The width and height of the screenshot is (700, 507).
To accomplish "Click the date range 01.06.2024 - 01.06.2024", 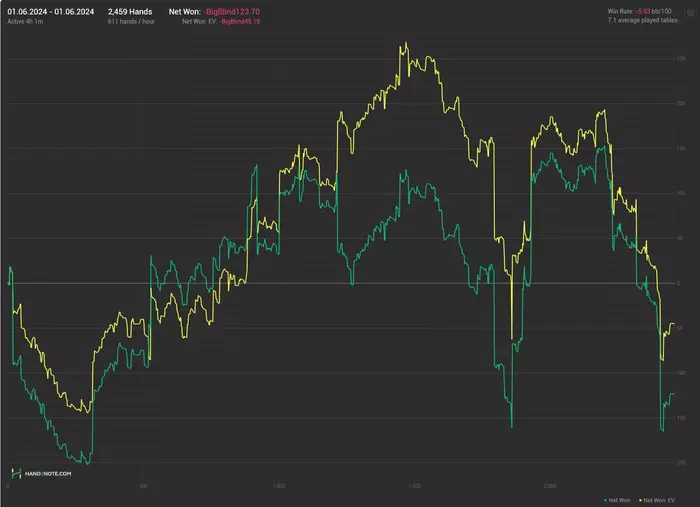I will pyautogui.click(x=51, y=12).
